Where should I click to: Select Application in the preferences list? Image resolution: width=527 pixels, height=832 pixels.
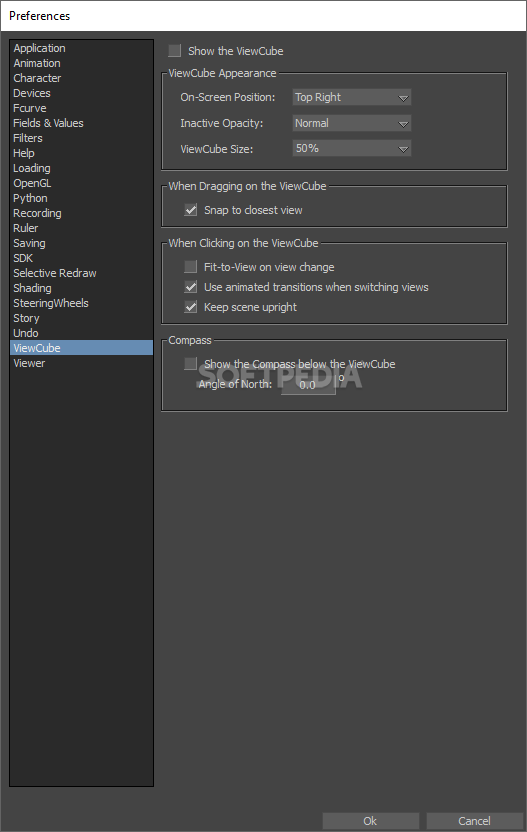pos(82,48)
